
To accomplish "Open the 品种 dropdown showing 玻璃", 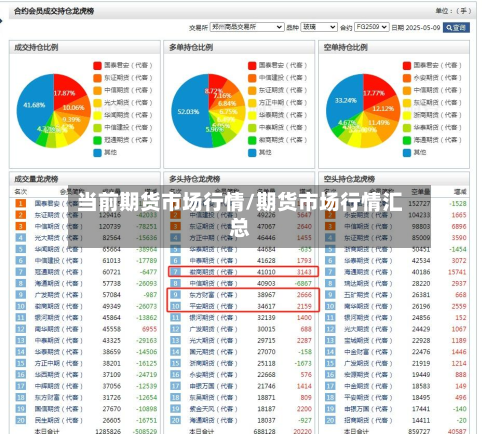I will tap(319, 27).
